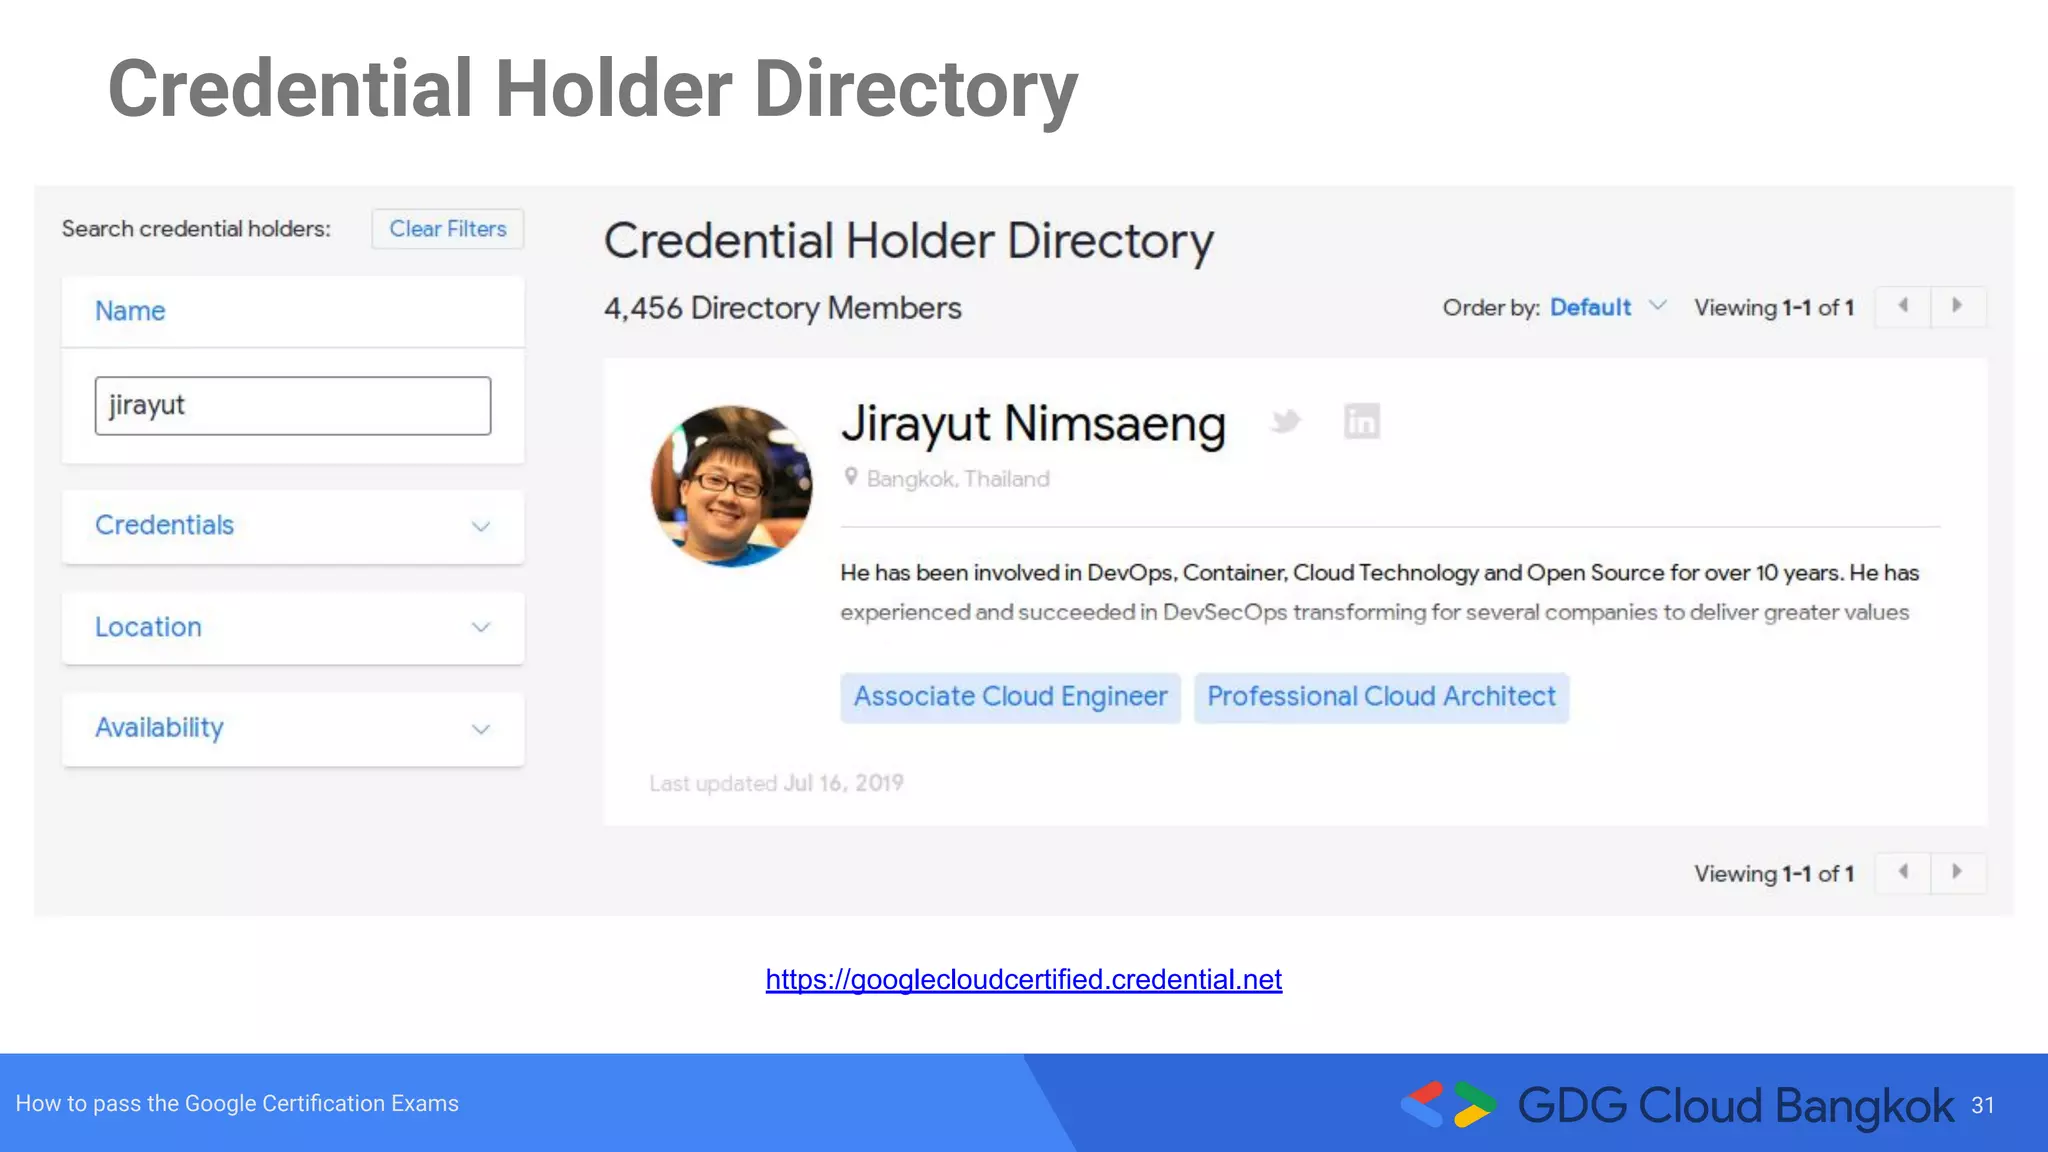Open Jirayut Nimsaeng's Twitter profile icon

coord(1286,421)
